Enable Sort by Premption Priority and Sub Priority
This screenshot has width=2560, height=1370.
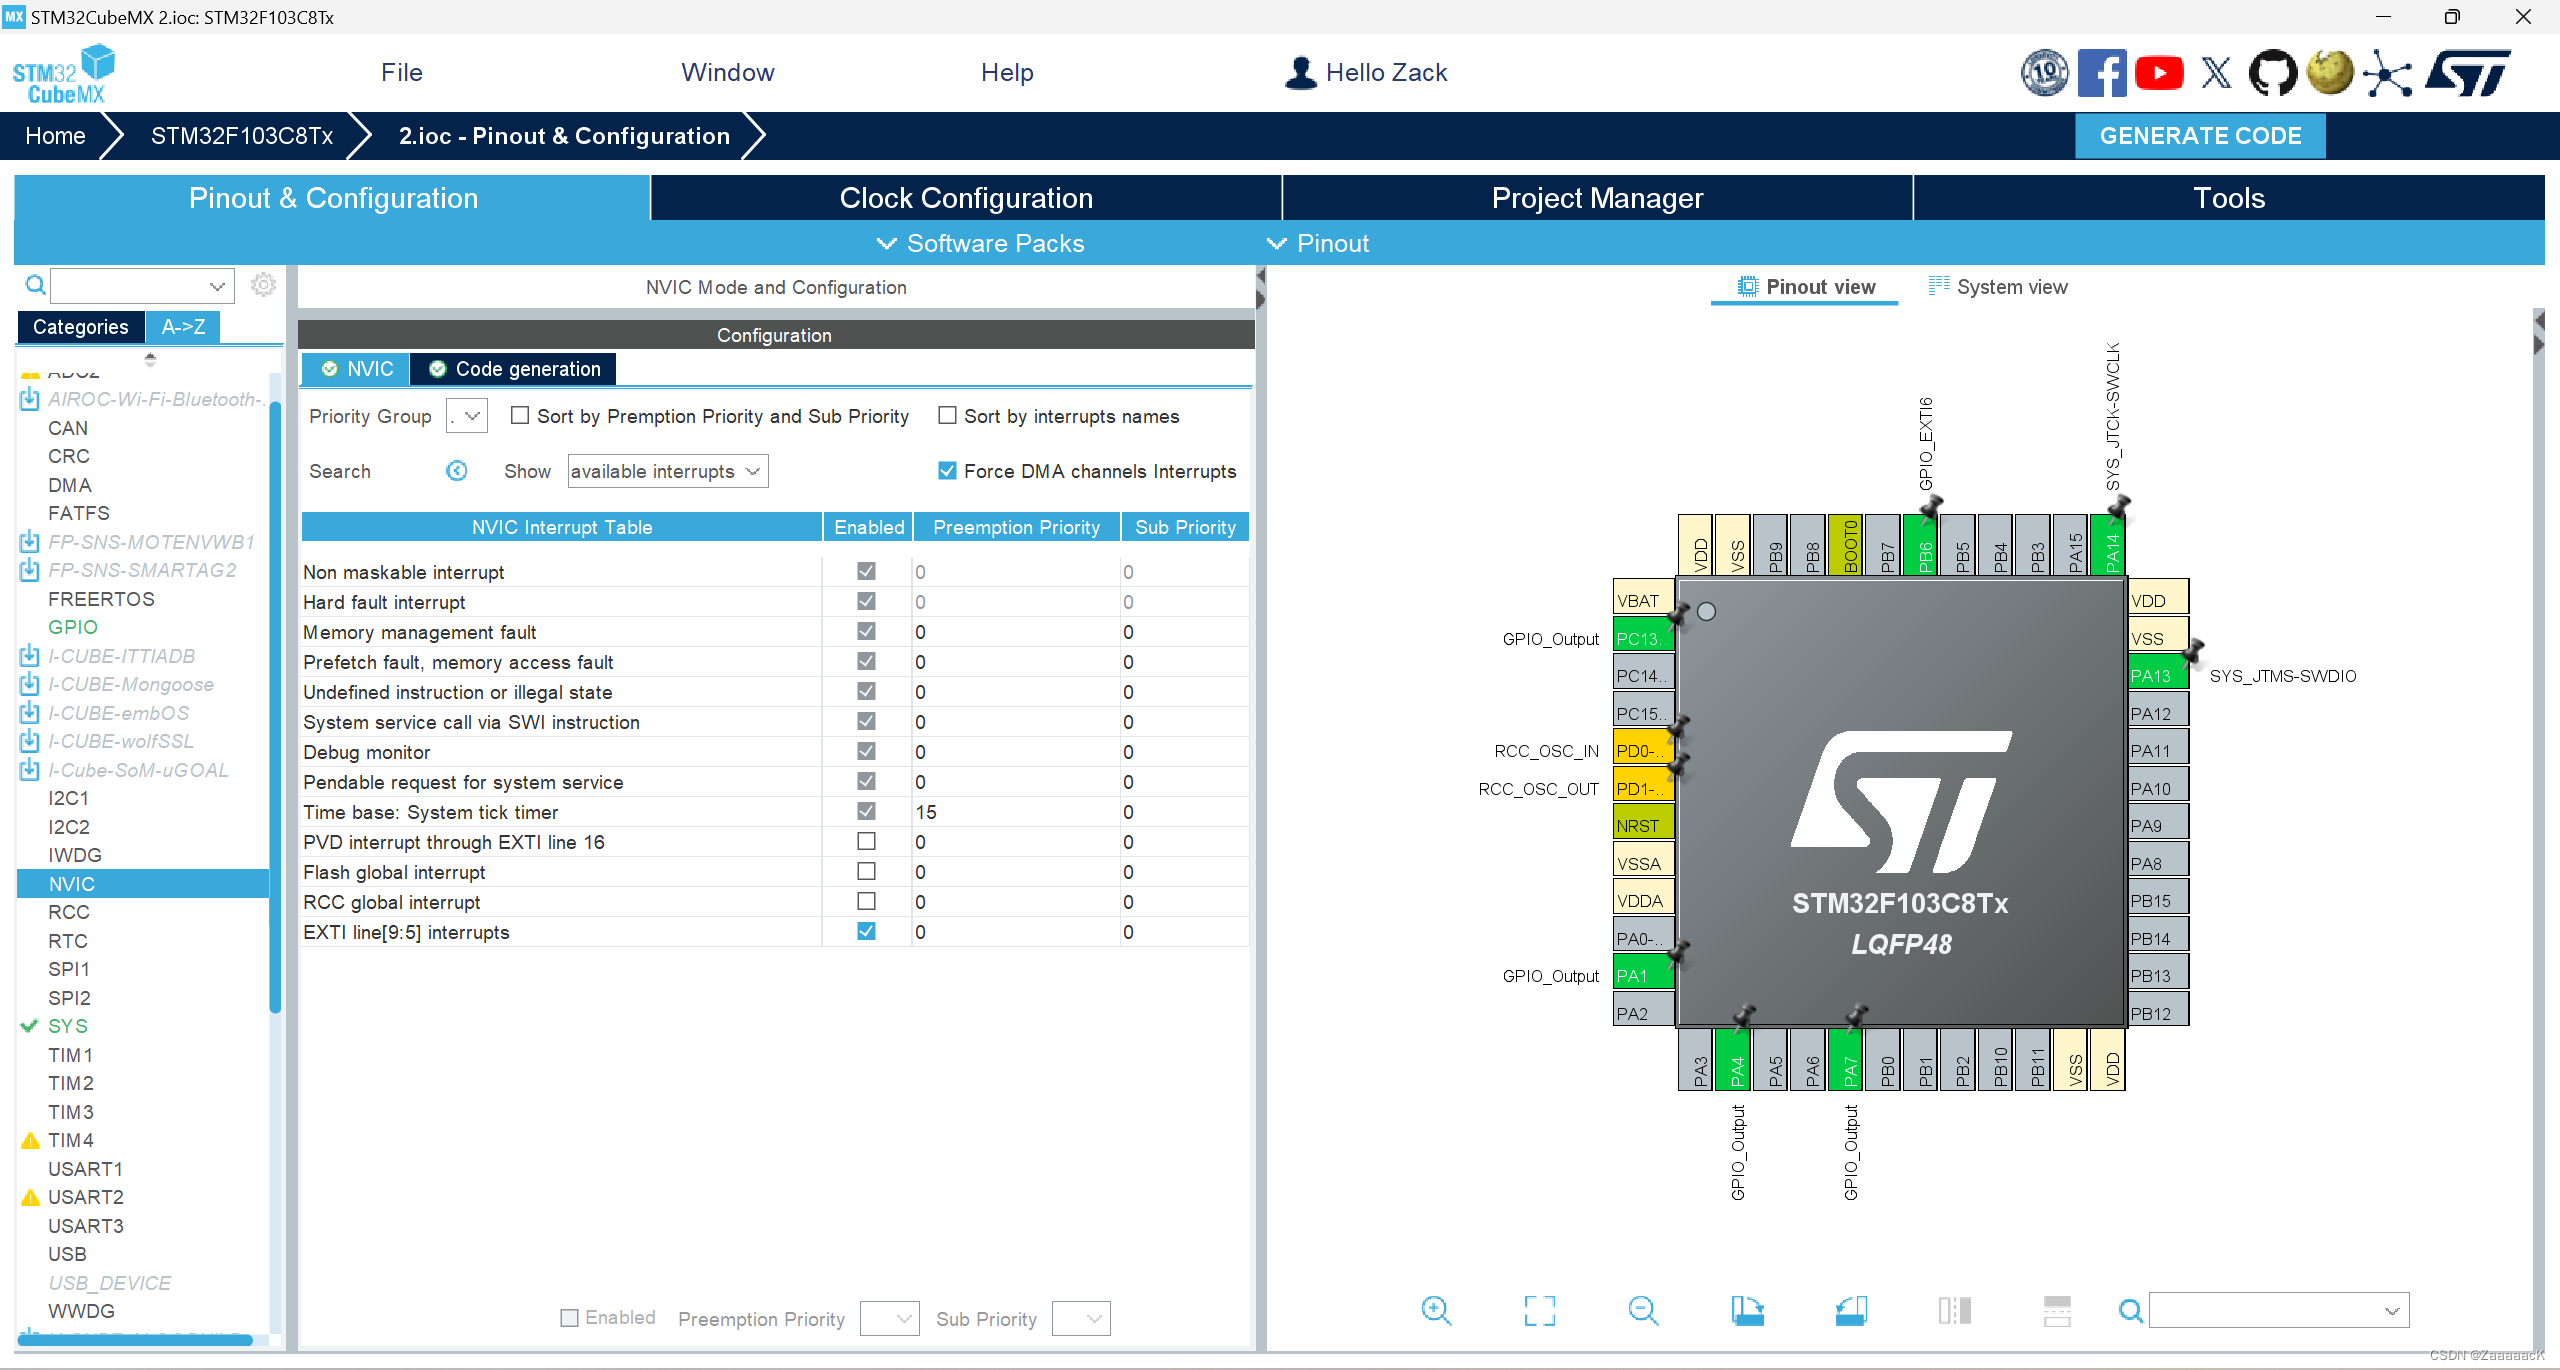(520, 415)
